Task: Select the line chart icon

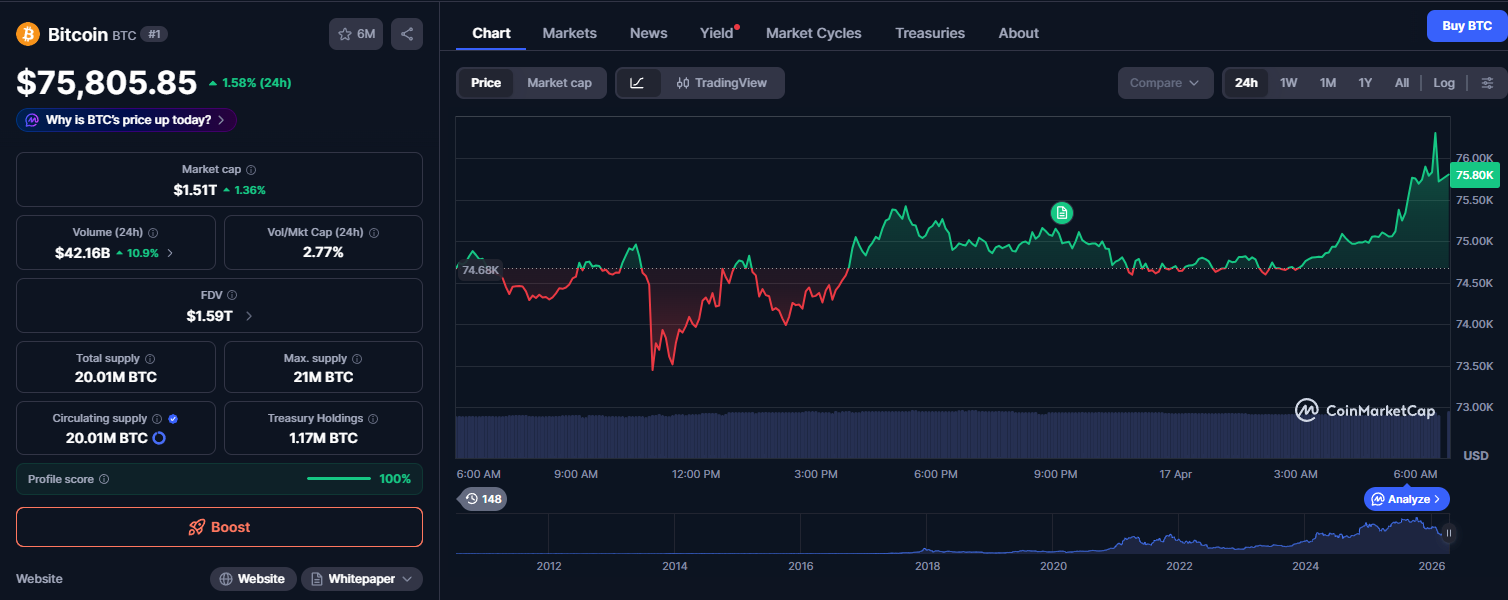Action: tap(638, 83)
